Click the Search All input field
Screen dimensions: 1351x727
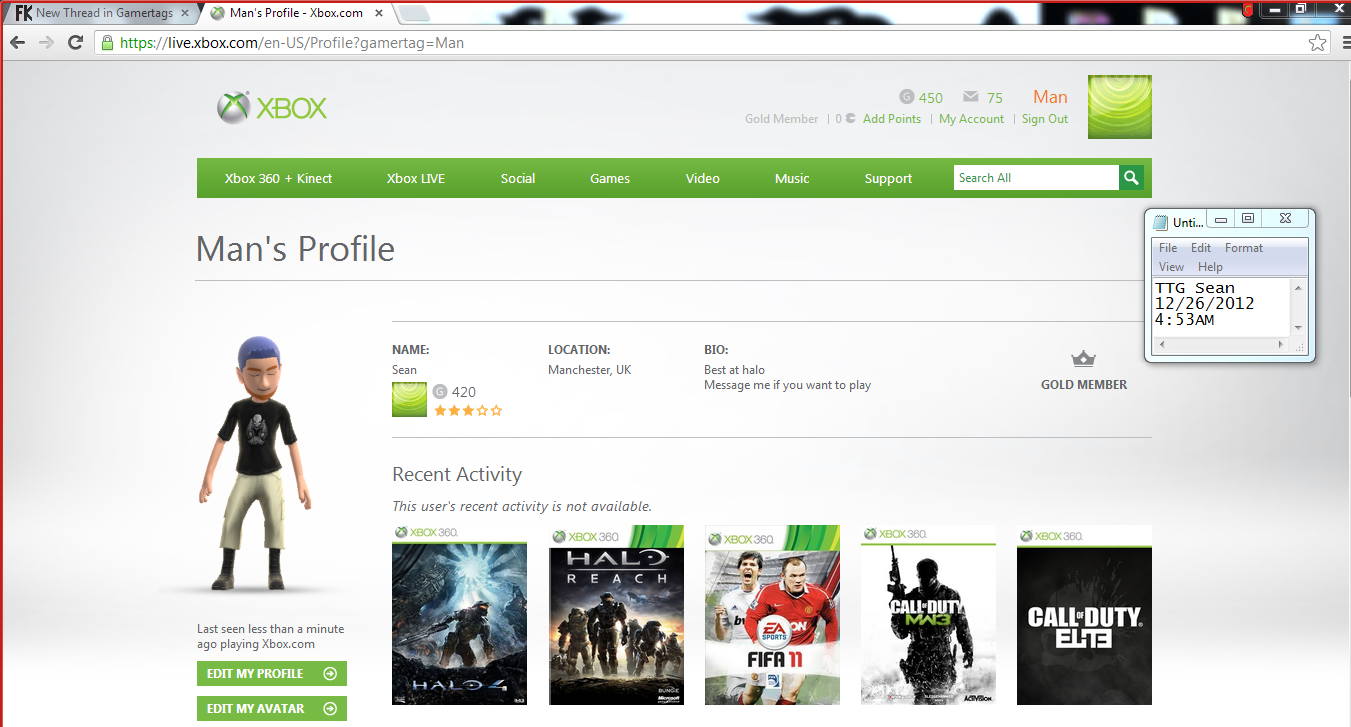(x=1036, y=178)
